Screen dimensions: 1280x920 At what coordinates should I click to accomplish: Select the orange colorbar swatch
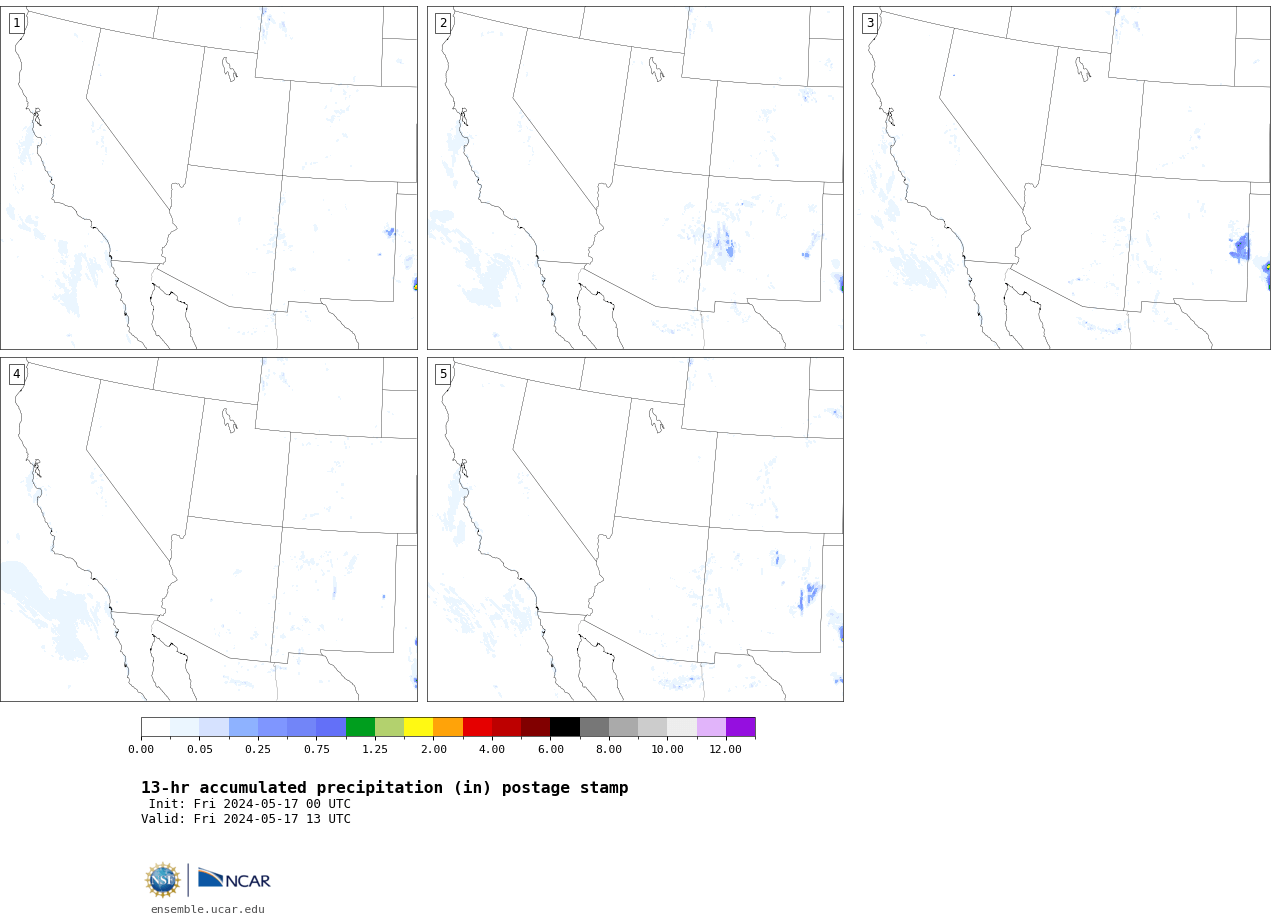tap(448, 727)
